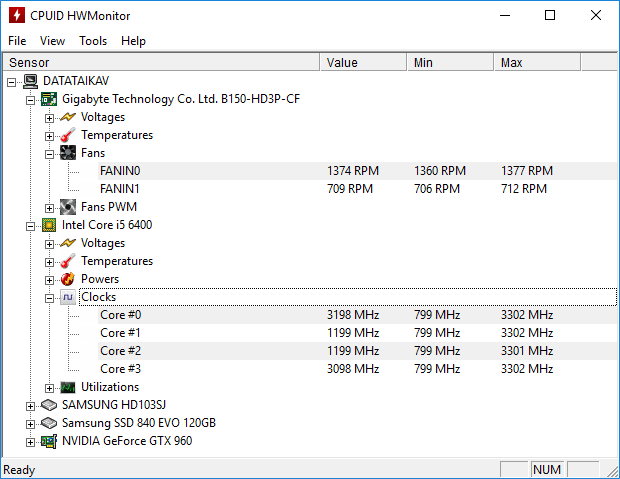Collapse the Intel Core i5 6400 node

[x=30, y=226]
